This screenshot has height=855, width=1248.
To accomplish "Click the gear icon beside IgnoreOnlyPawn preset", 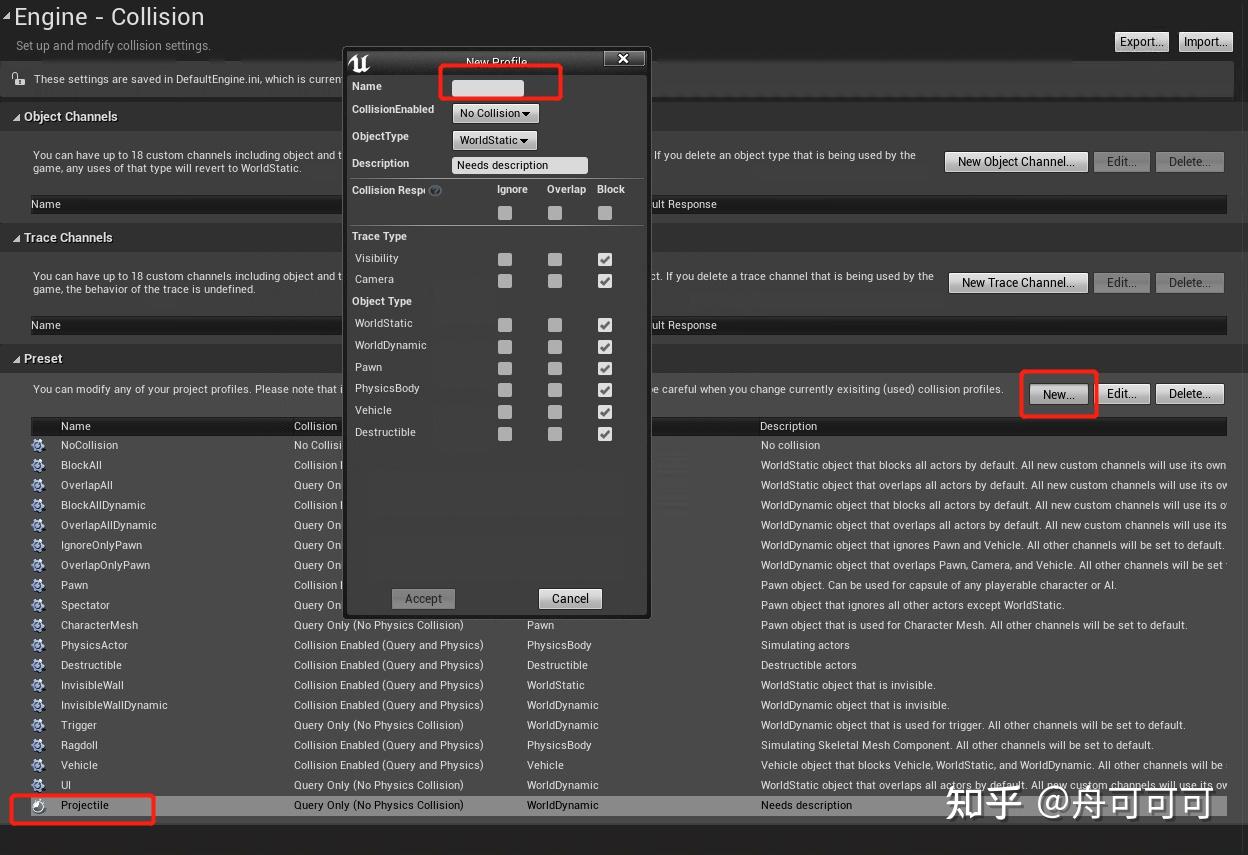I will [38, 545].
